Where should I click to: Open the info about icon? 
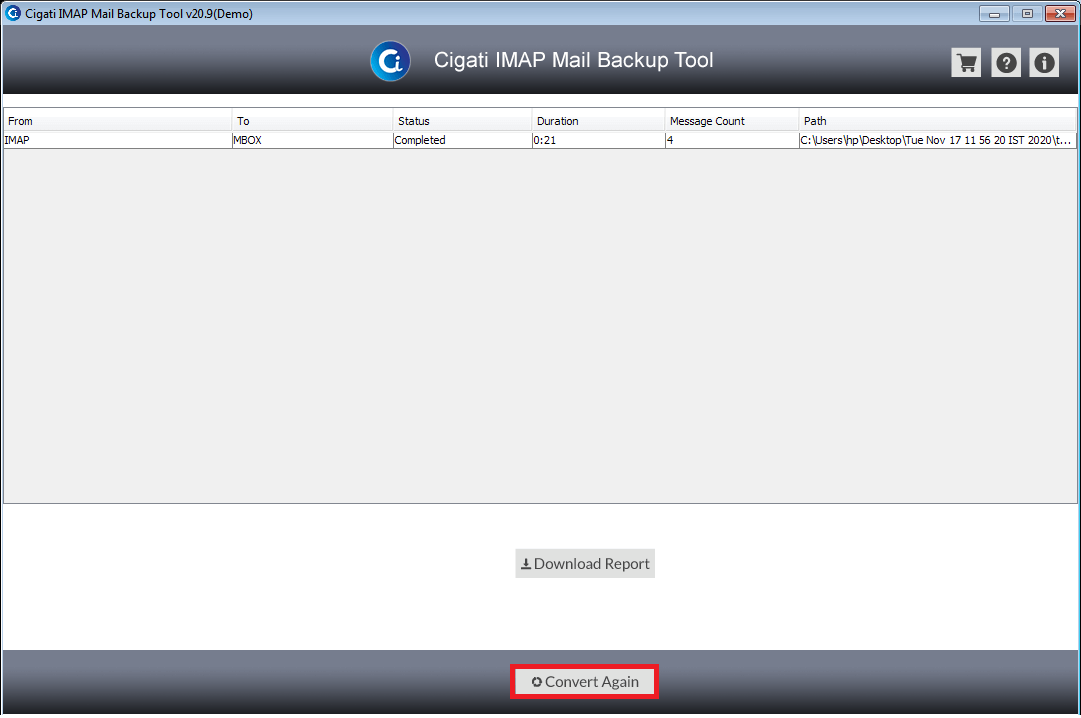pyautogui.click(x=1044, y=63)
